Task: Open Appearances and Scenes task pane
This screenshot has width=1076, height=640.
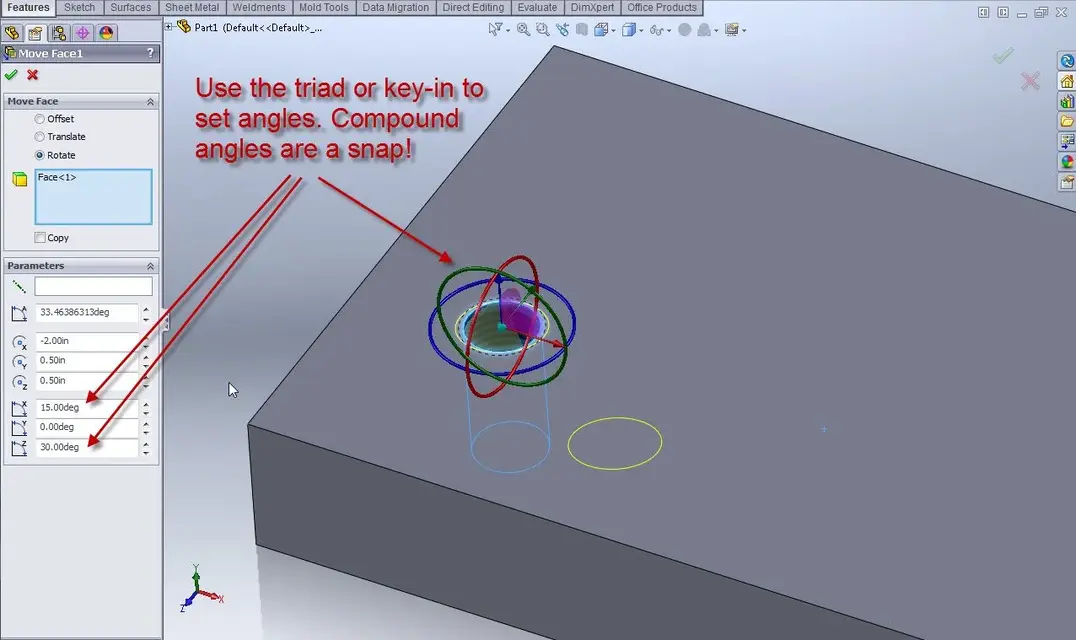Action: click(x=1066, y=162)
